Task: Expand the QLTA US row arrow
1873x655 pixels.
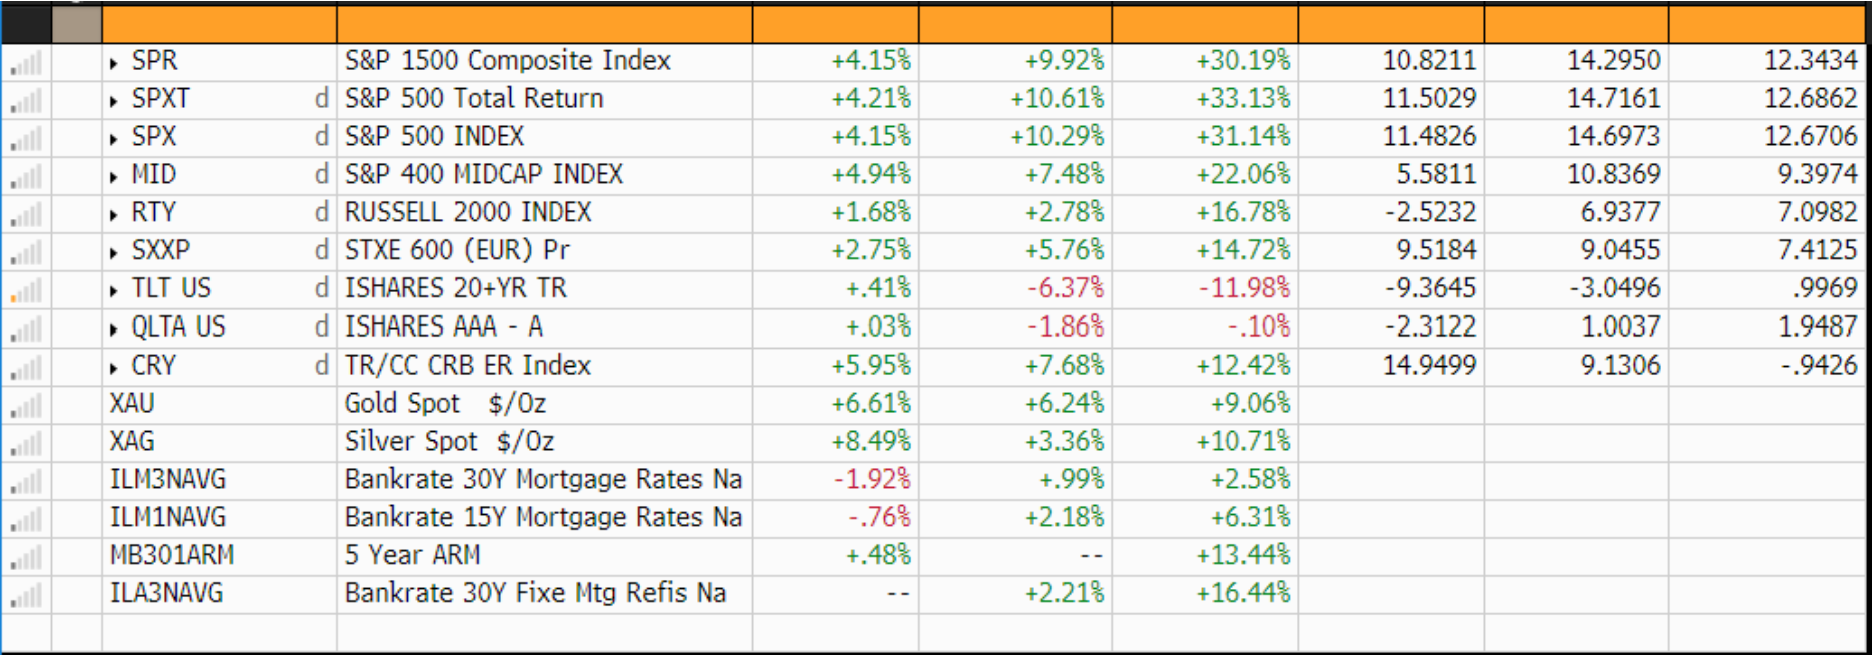Action: 114,329
